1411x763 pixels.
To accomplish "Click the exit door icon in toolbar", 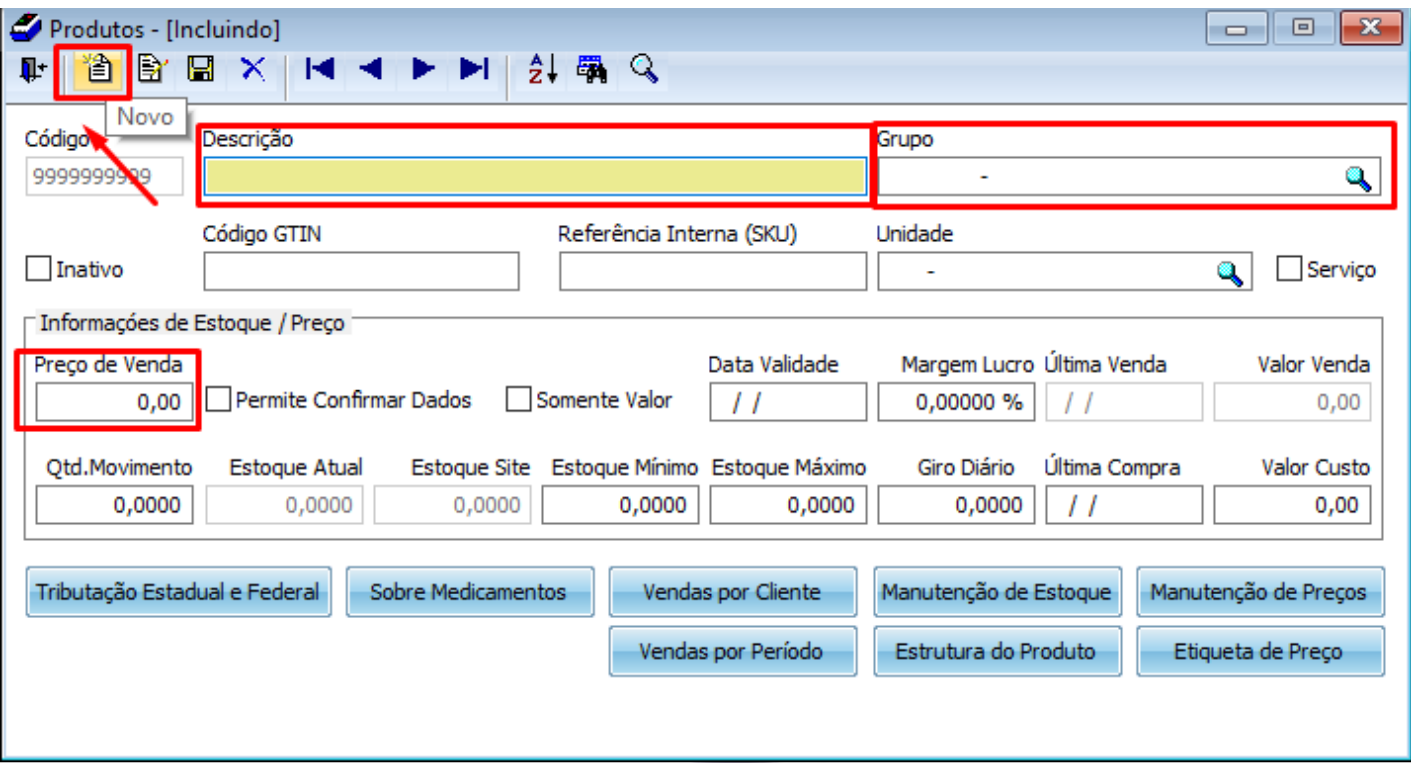I will pos(32,69).
